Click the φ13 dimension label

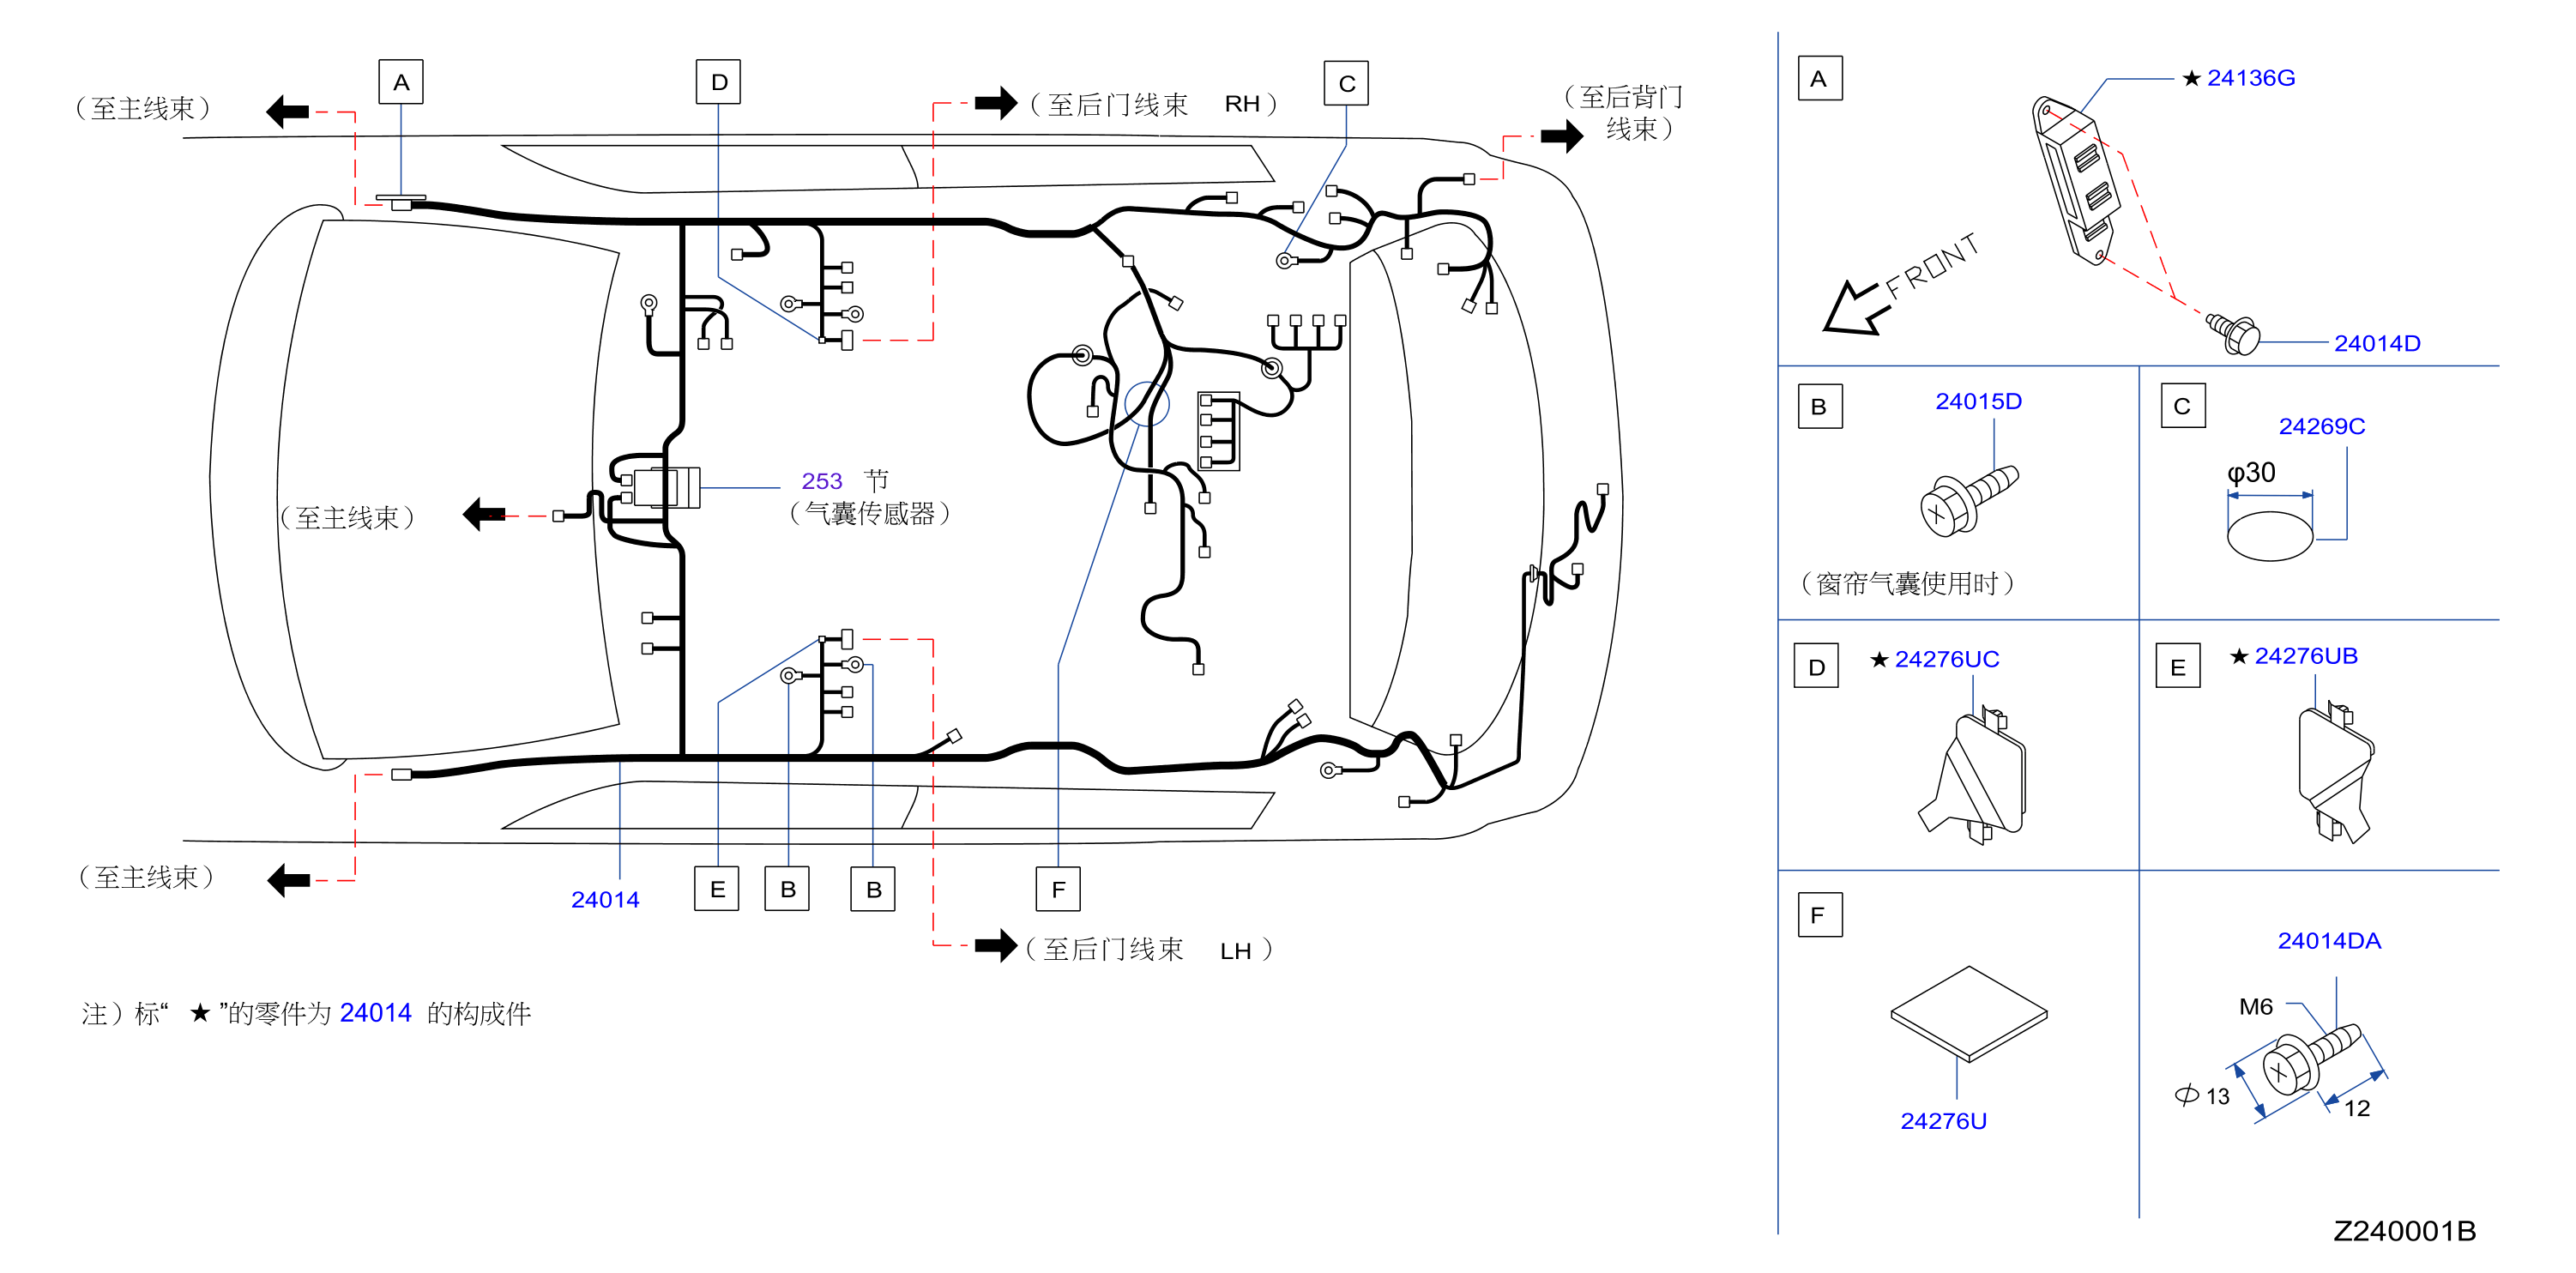click(x=2202, y=1096)
